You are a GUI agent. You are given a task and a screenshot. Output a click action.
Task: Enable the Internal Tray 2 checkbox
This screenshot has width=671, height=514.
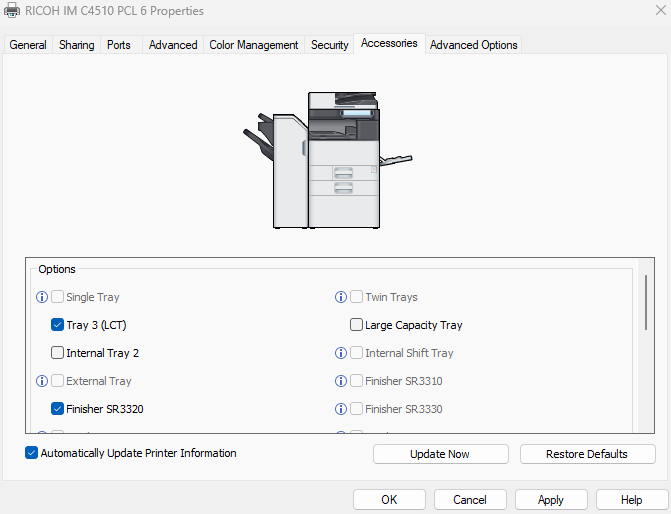pyautogui.click(x=57, y=353)
